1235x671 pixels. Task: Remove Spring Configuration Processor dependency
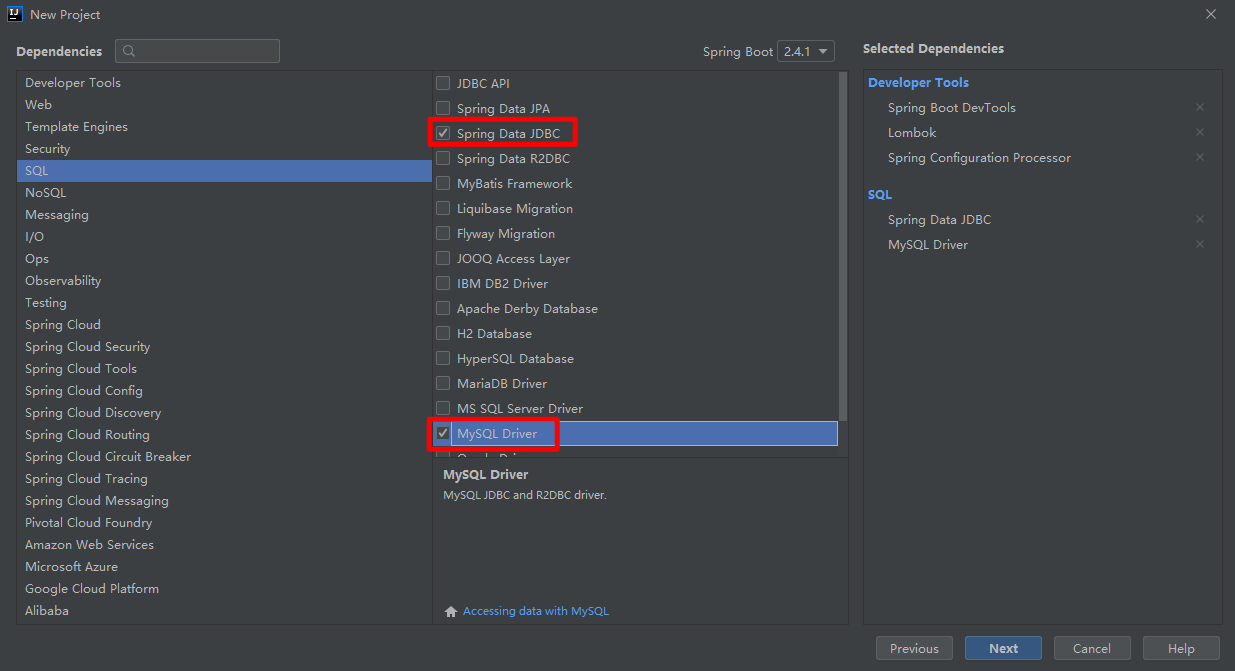(x=1200, y=157)
